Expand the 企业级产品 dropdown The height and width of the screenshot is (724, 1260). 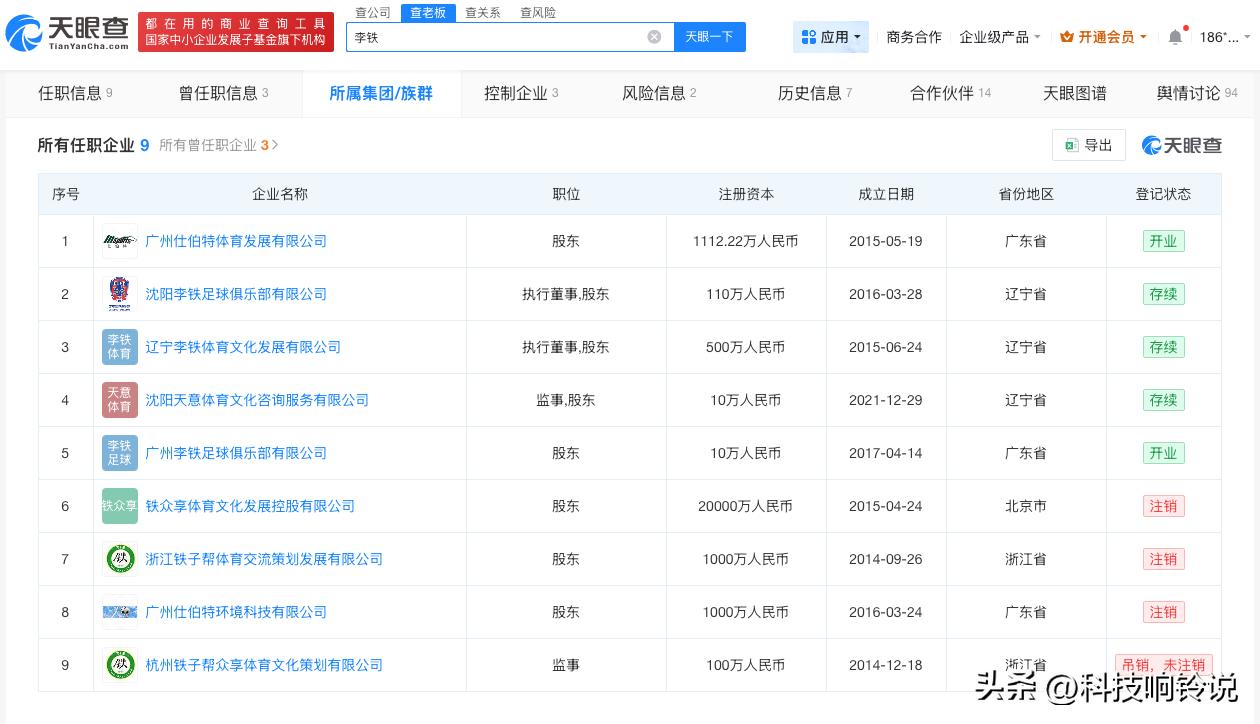(x=999, y=37)
